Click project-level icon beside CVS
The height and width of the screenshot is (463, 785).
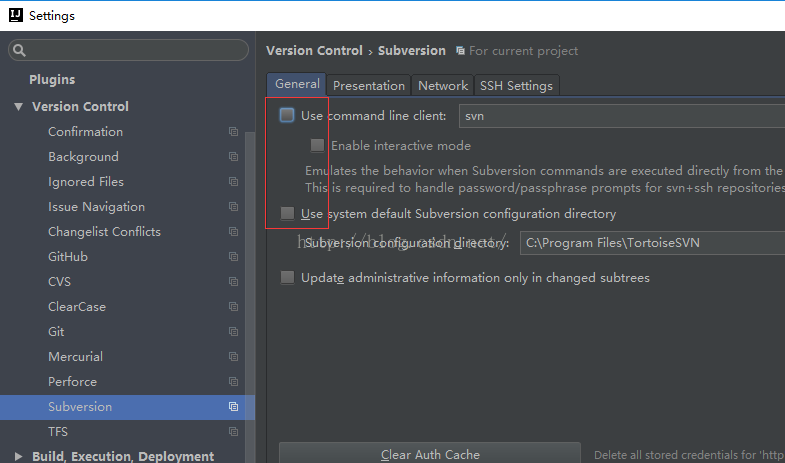[233, 282]
